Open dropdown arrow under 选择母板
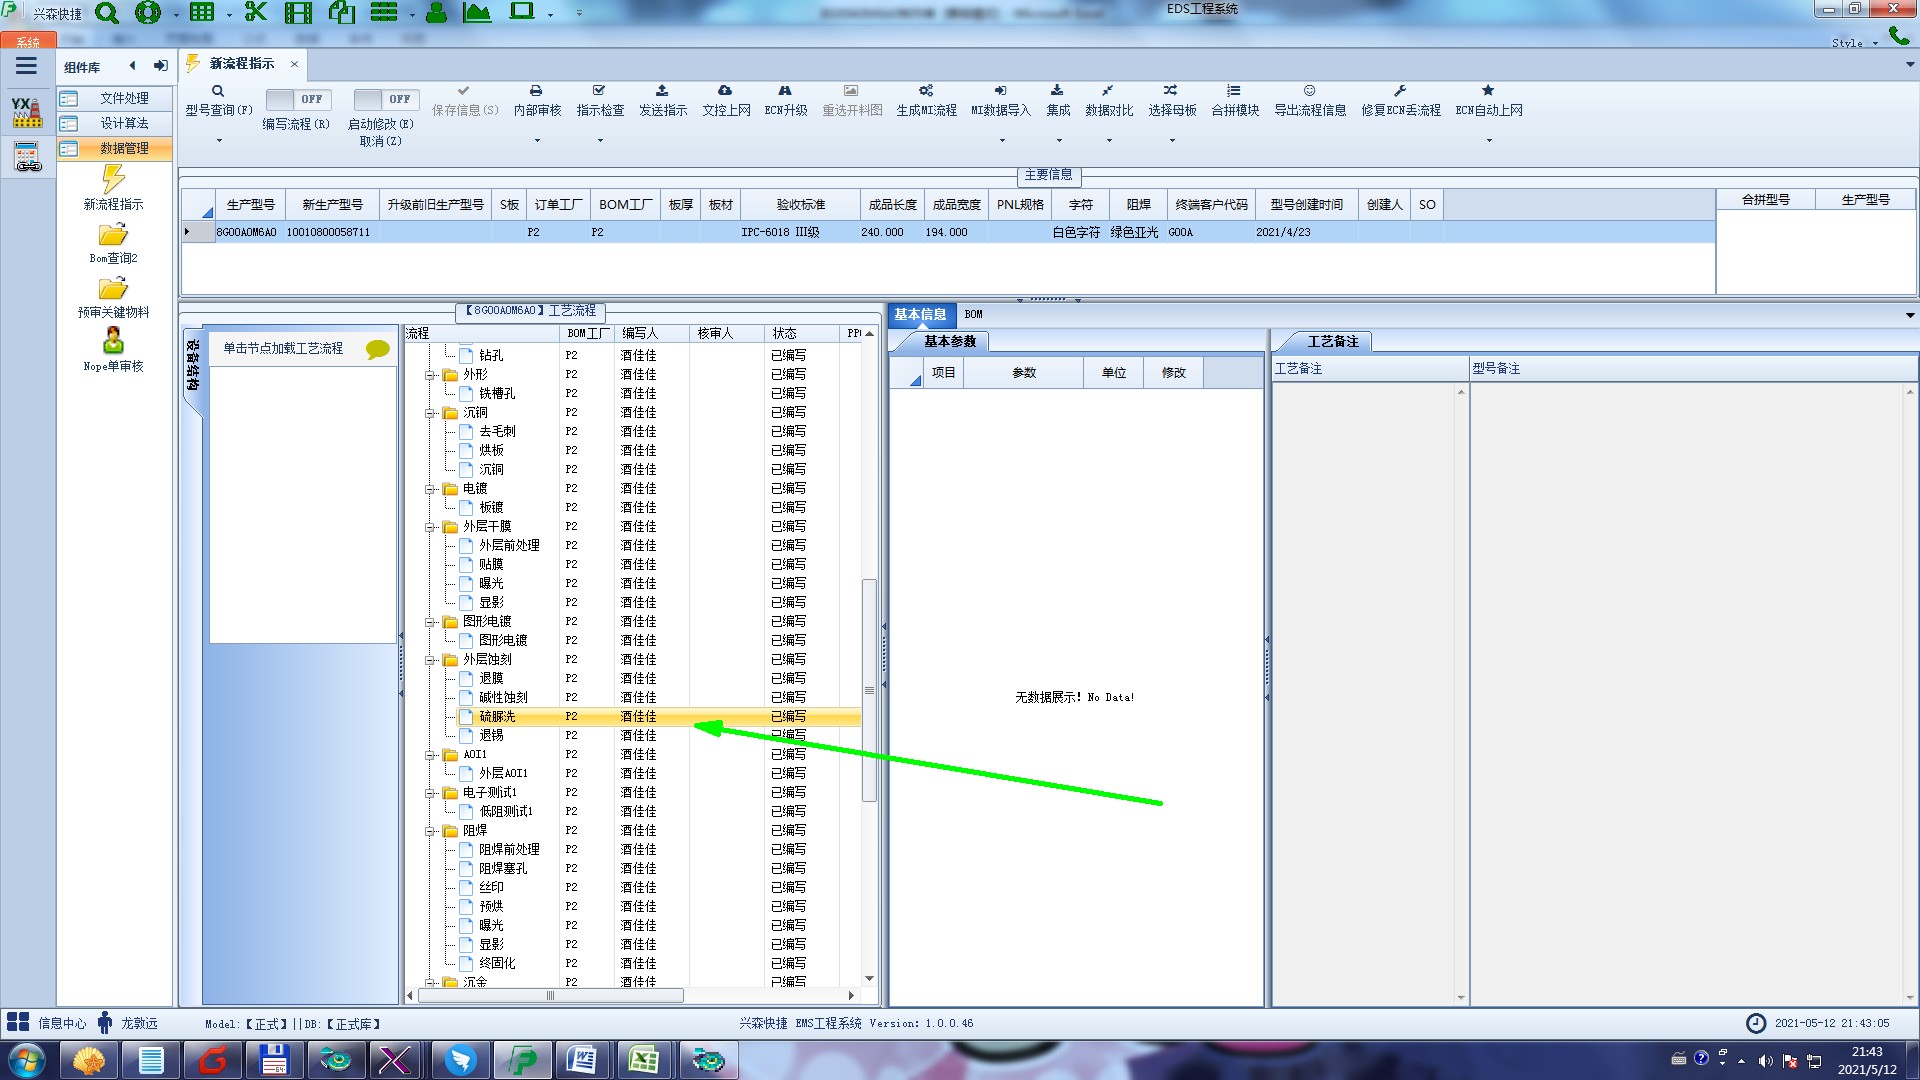1920x1080 pixels. click(1172, 141)
